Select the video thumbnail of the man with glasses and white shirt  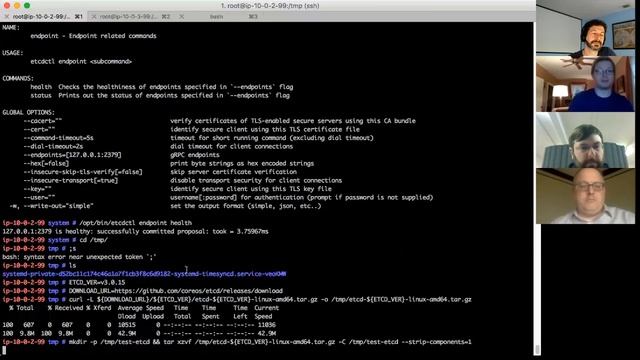tap(585, 196)
